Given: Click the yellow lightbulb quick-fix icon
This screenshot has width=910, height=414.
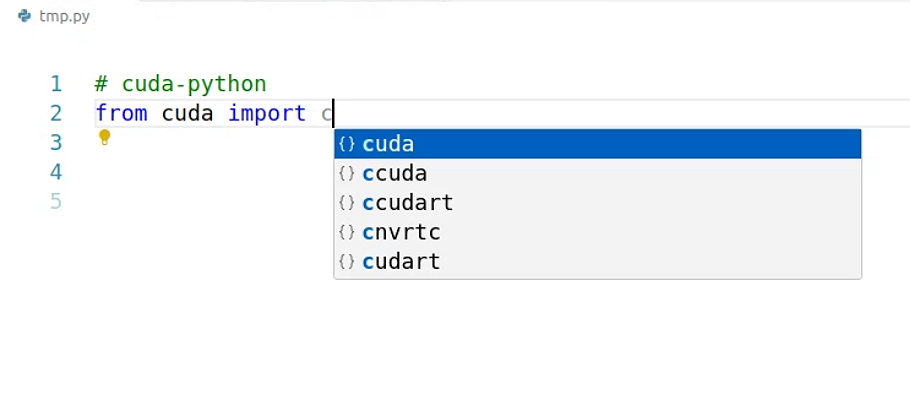Looking at the screenshot, I should point(104,138).
